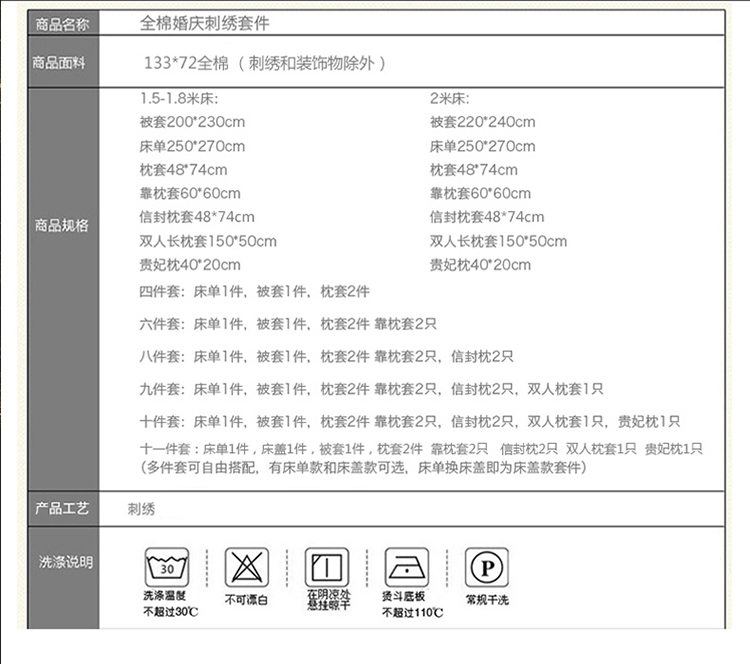This screenshot has height=664, width=750.
Task: Select the 四件套 set description row
Action: pos(255,291)
